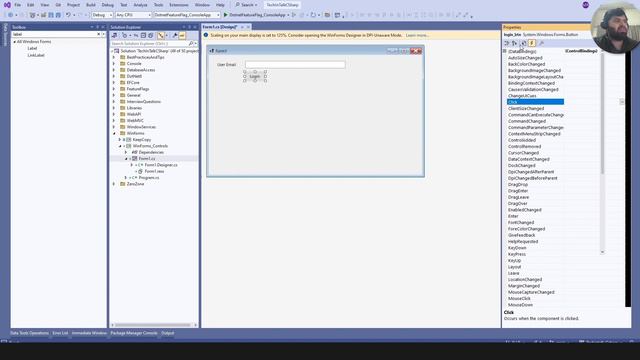
Task: Click Show All Files icon in Solution Explorer
Action: [151, 36]
